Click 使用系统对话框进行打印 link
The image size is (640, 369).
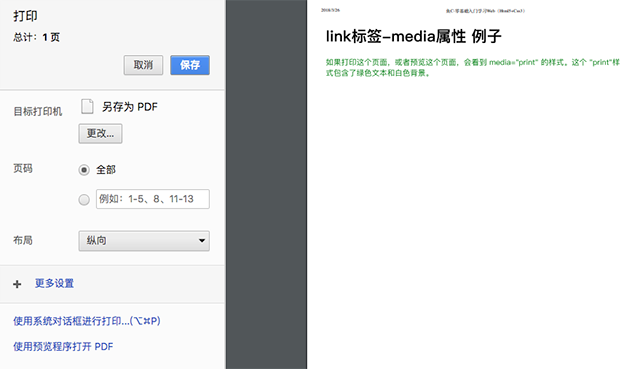click(x=87, y=321)
